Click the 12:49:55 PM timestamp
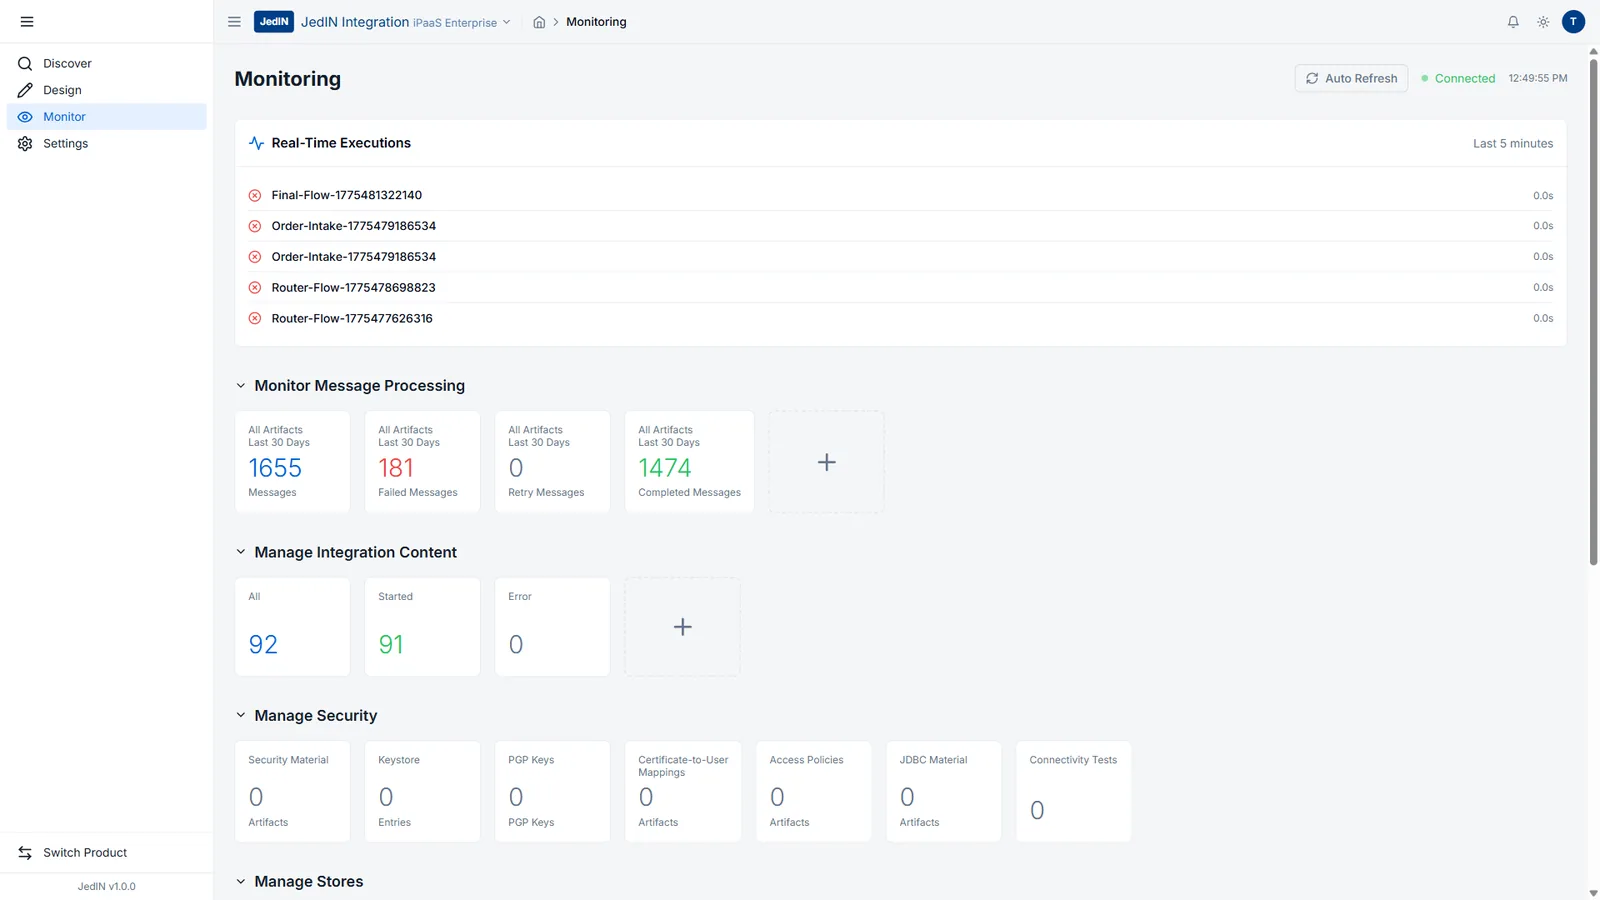The height and width of the screenshot is (900, 1600). pos(1538,78)
